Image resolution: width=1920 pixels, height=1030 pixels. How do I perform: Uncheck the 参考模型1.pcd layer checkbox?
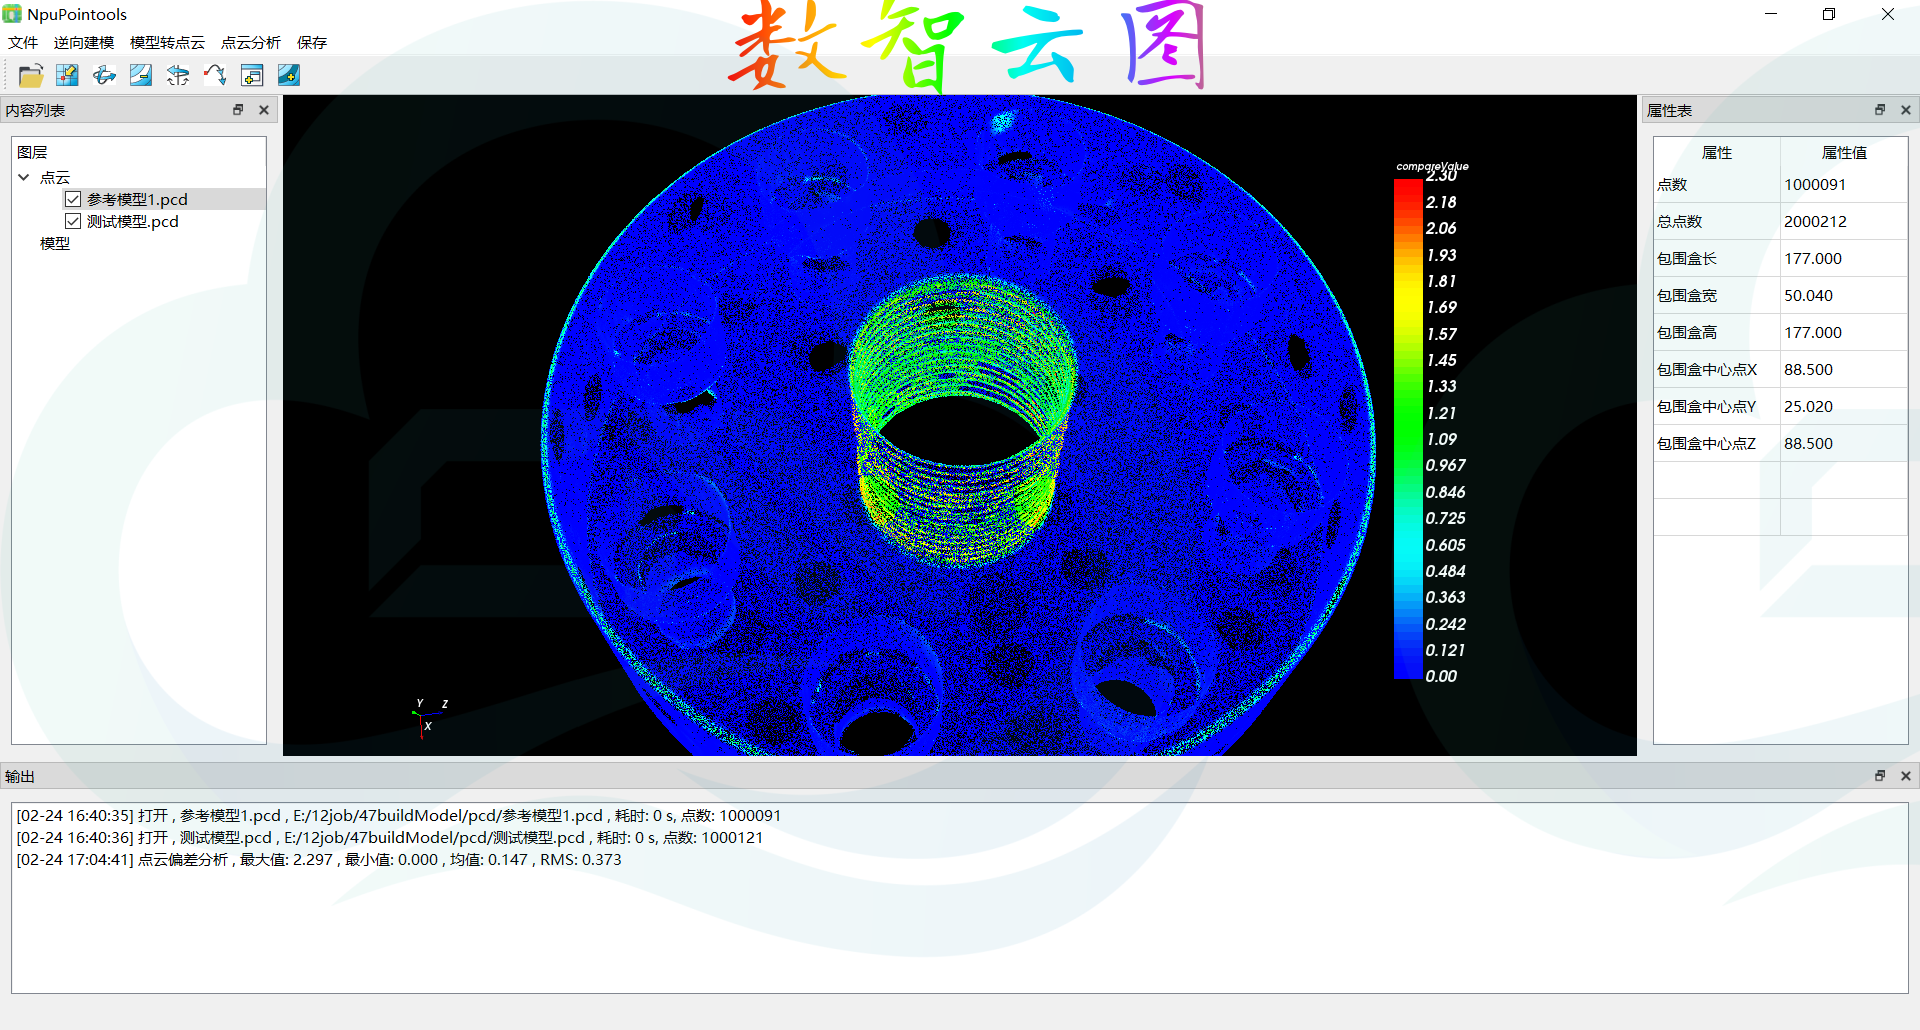(x=73, y=199)
